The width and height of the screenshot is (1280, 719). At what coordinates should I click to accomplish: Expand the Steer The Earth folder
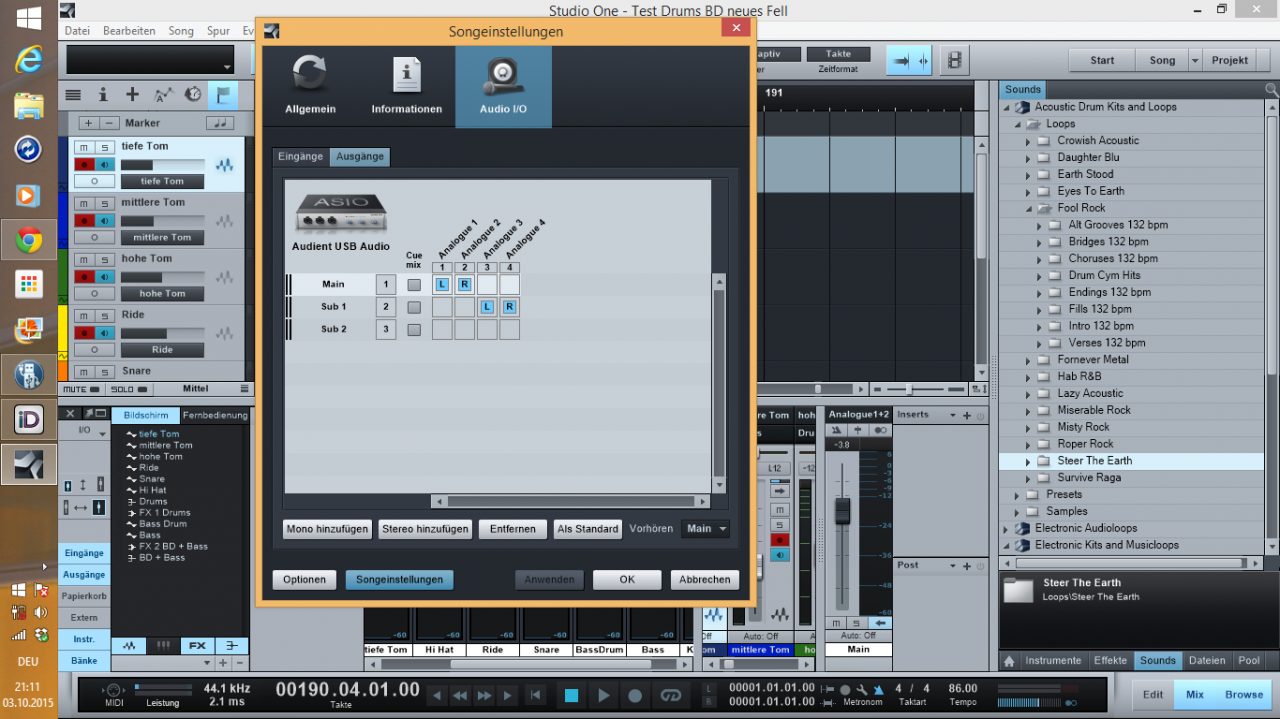point(1027,461)
